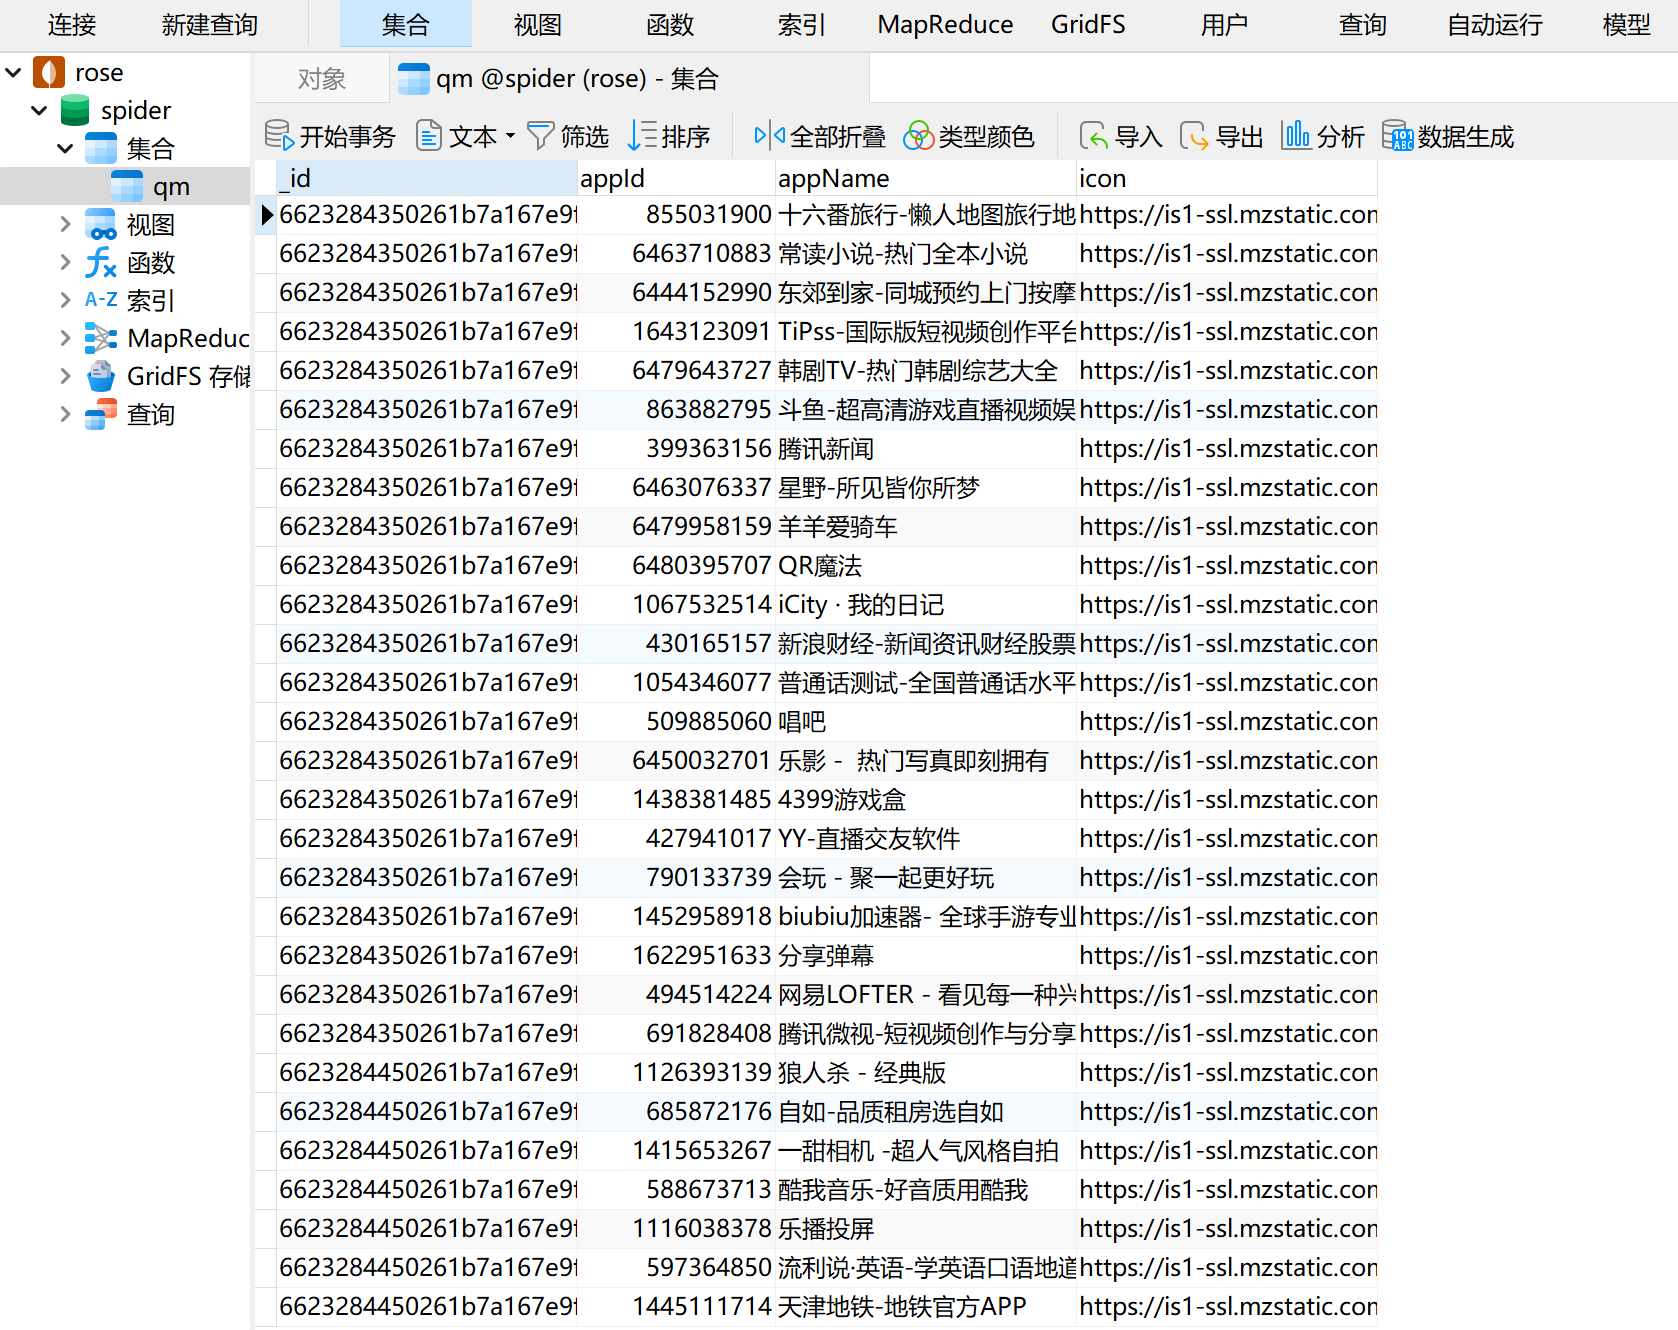This screenshot has height=1330, width=1678.
Task: Click the 筛选 filter funnel icon
Action: 540,135
